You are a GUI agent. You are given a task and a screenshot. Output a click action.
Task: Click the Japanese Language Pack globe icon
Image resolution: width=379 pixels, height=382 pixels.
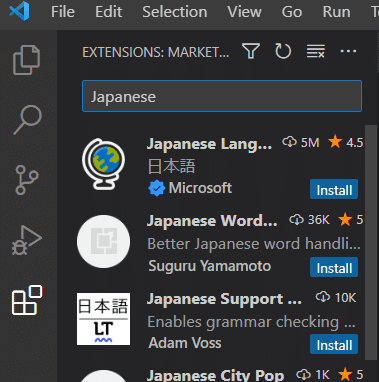coord(104,164)
